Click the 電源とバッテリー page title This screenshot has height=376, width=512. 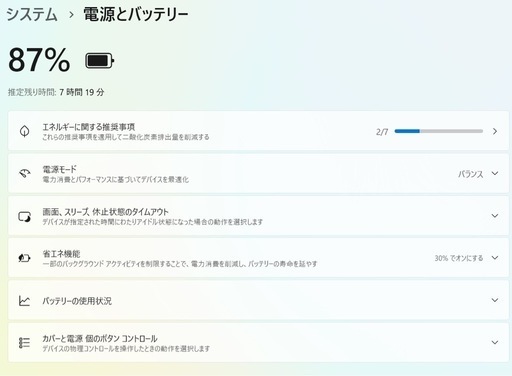click(136, 15)
